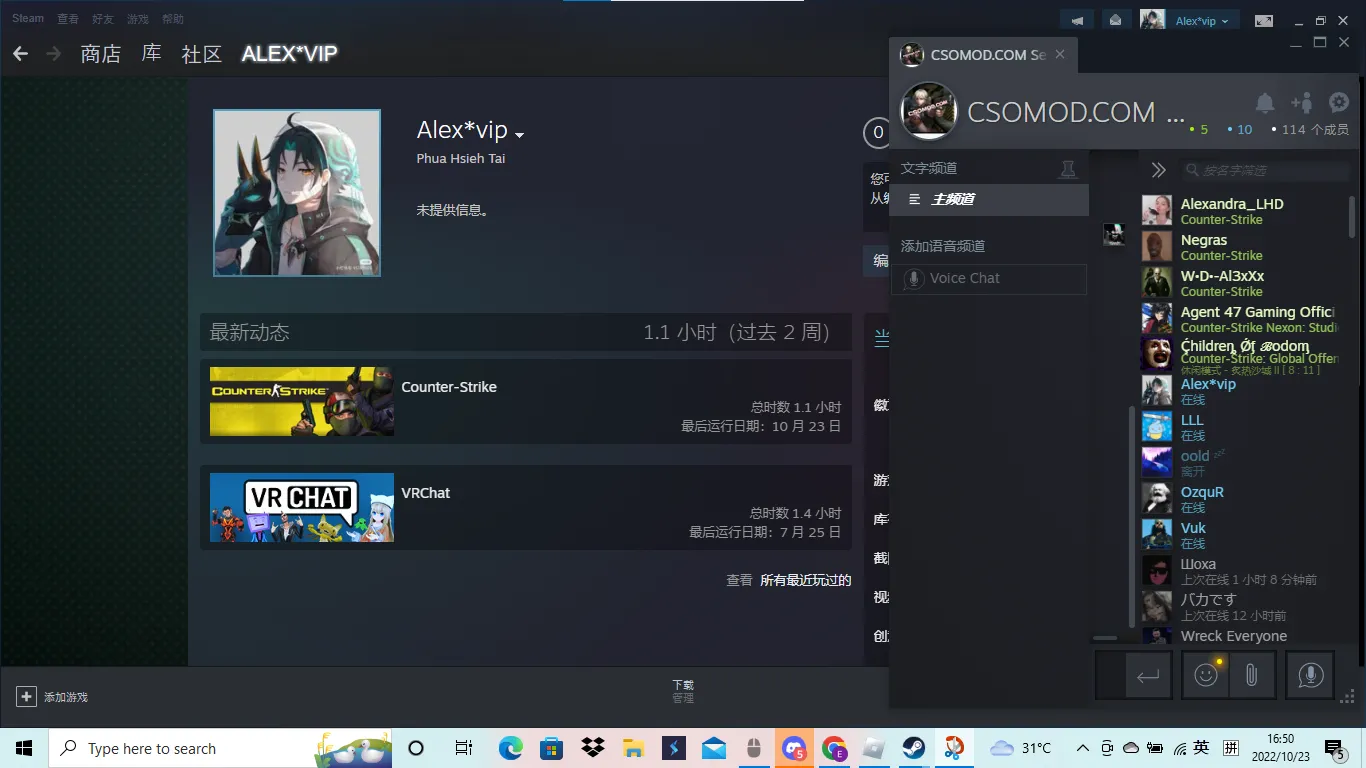The width and height of the screenshot is (1366, 768).
Task: Select offline member Шоха
Action: click(x=1239, y=571)
